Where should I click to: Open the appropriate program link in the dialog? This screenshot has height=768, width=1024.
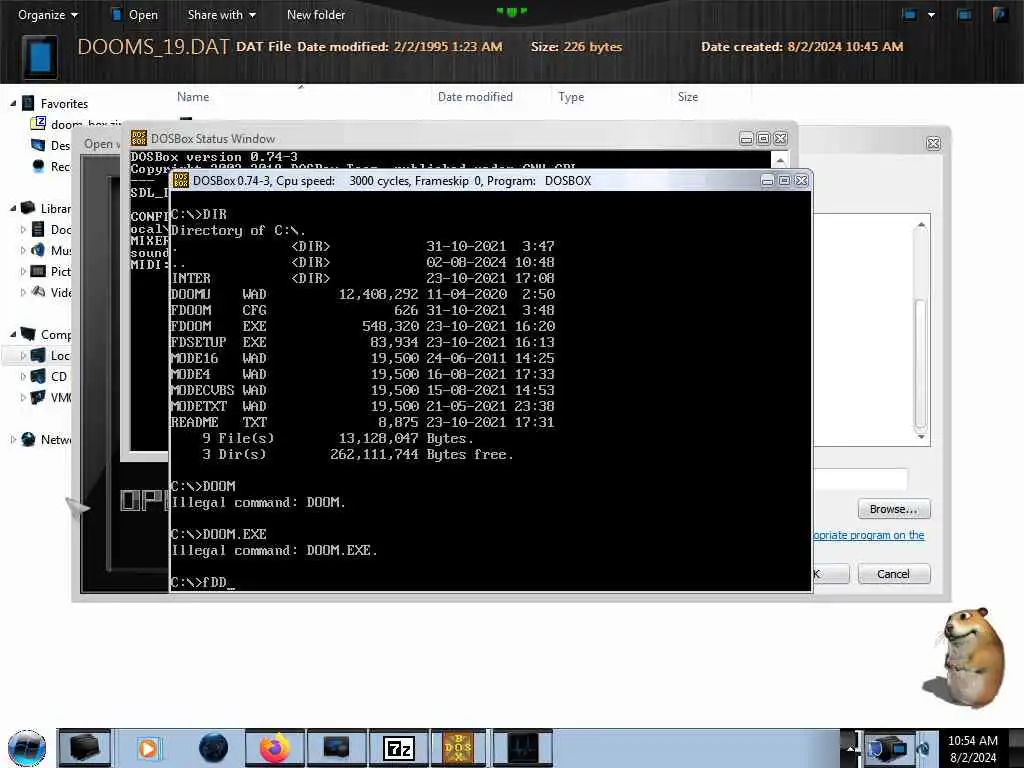(x=869, y=535)
